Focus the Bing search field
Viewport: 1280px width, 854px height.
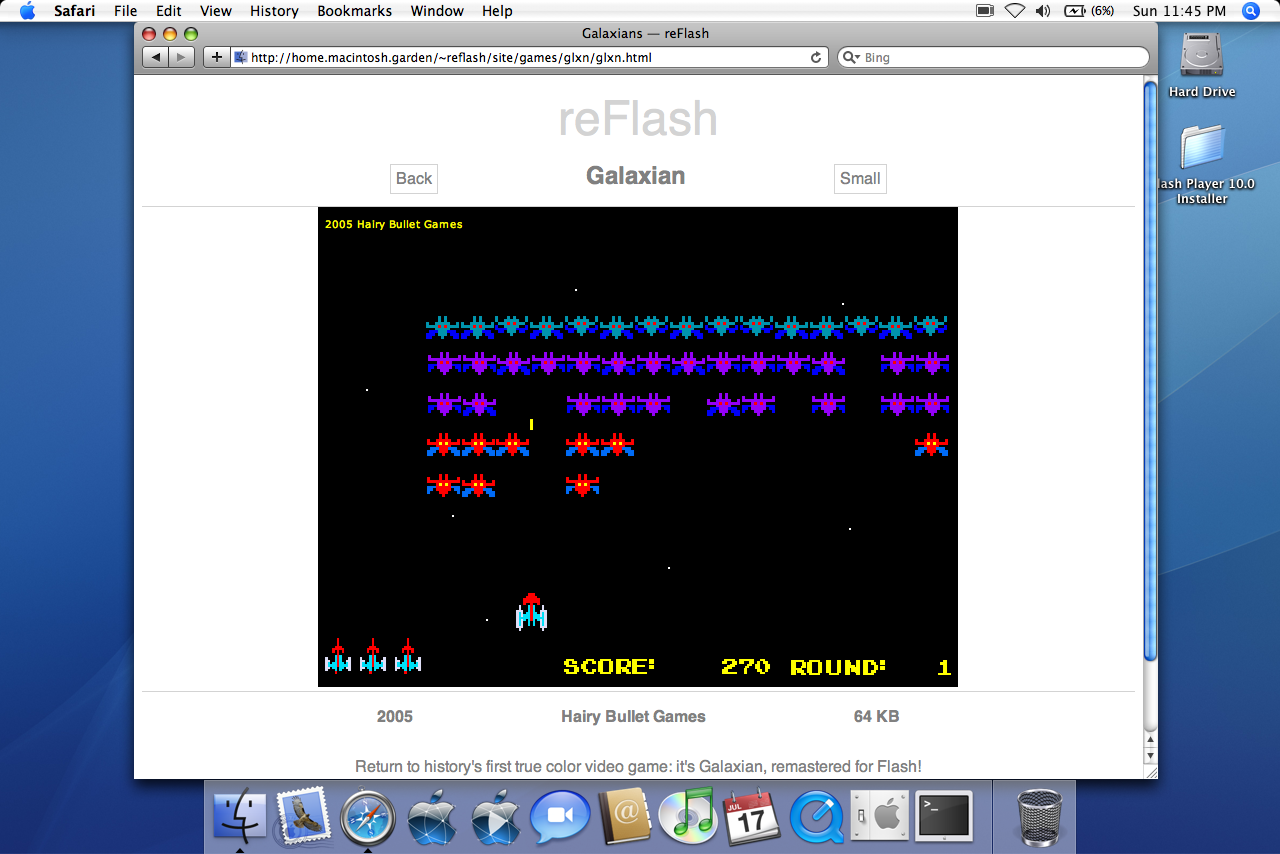coord(993,57)
